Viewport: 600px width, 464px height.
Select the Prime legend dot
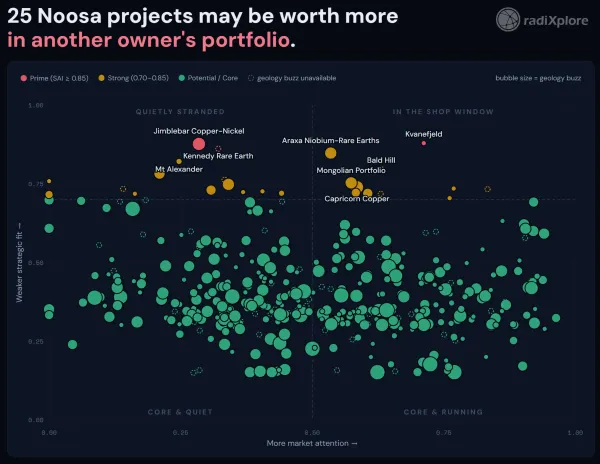click(x=24, y=78)
